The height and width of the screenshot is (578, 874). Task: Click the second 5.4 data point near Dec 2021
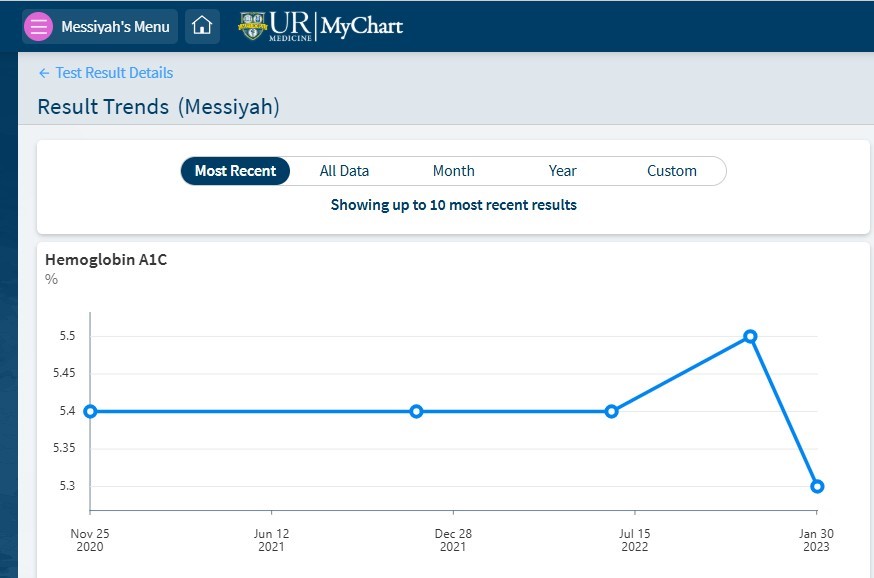coord(416,411)
